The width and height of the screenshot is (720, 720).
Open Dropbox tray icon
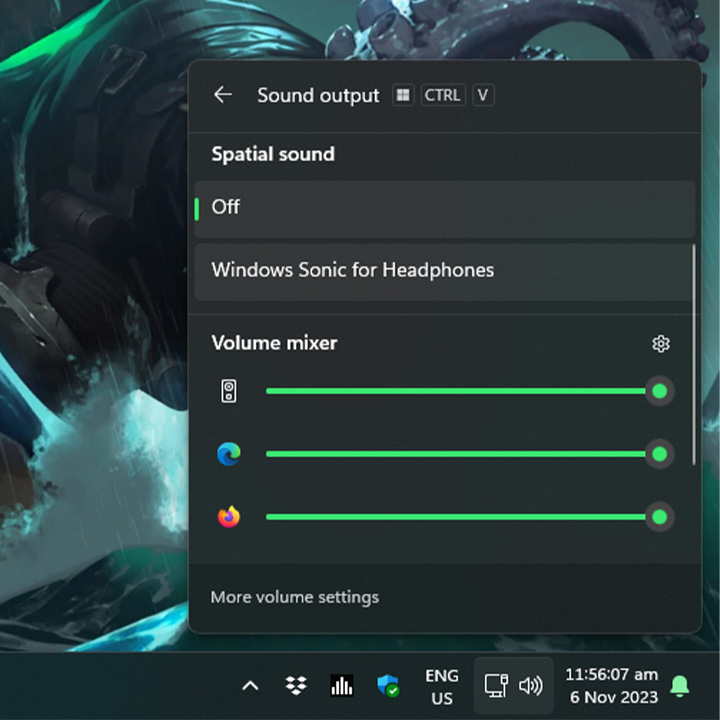pos(296,686)
